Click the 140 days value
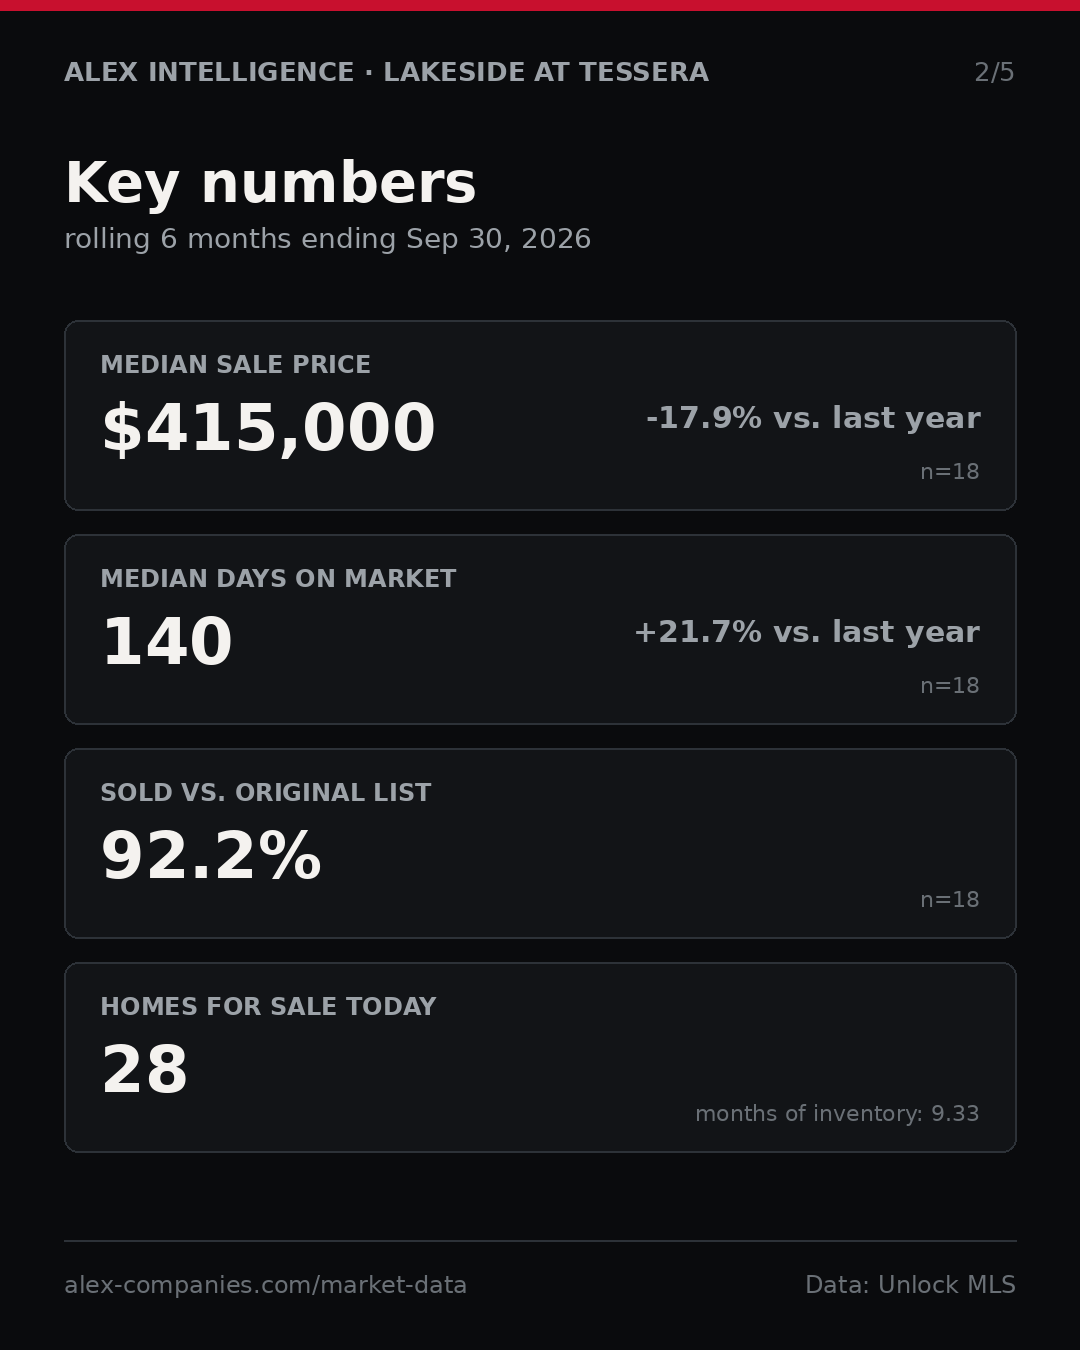1080x1350 pixels. (167, 643)
